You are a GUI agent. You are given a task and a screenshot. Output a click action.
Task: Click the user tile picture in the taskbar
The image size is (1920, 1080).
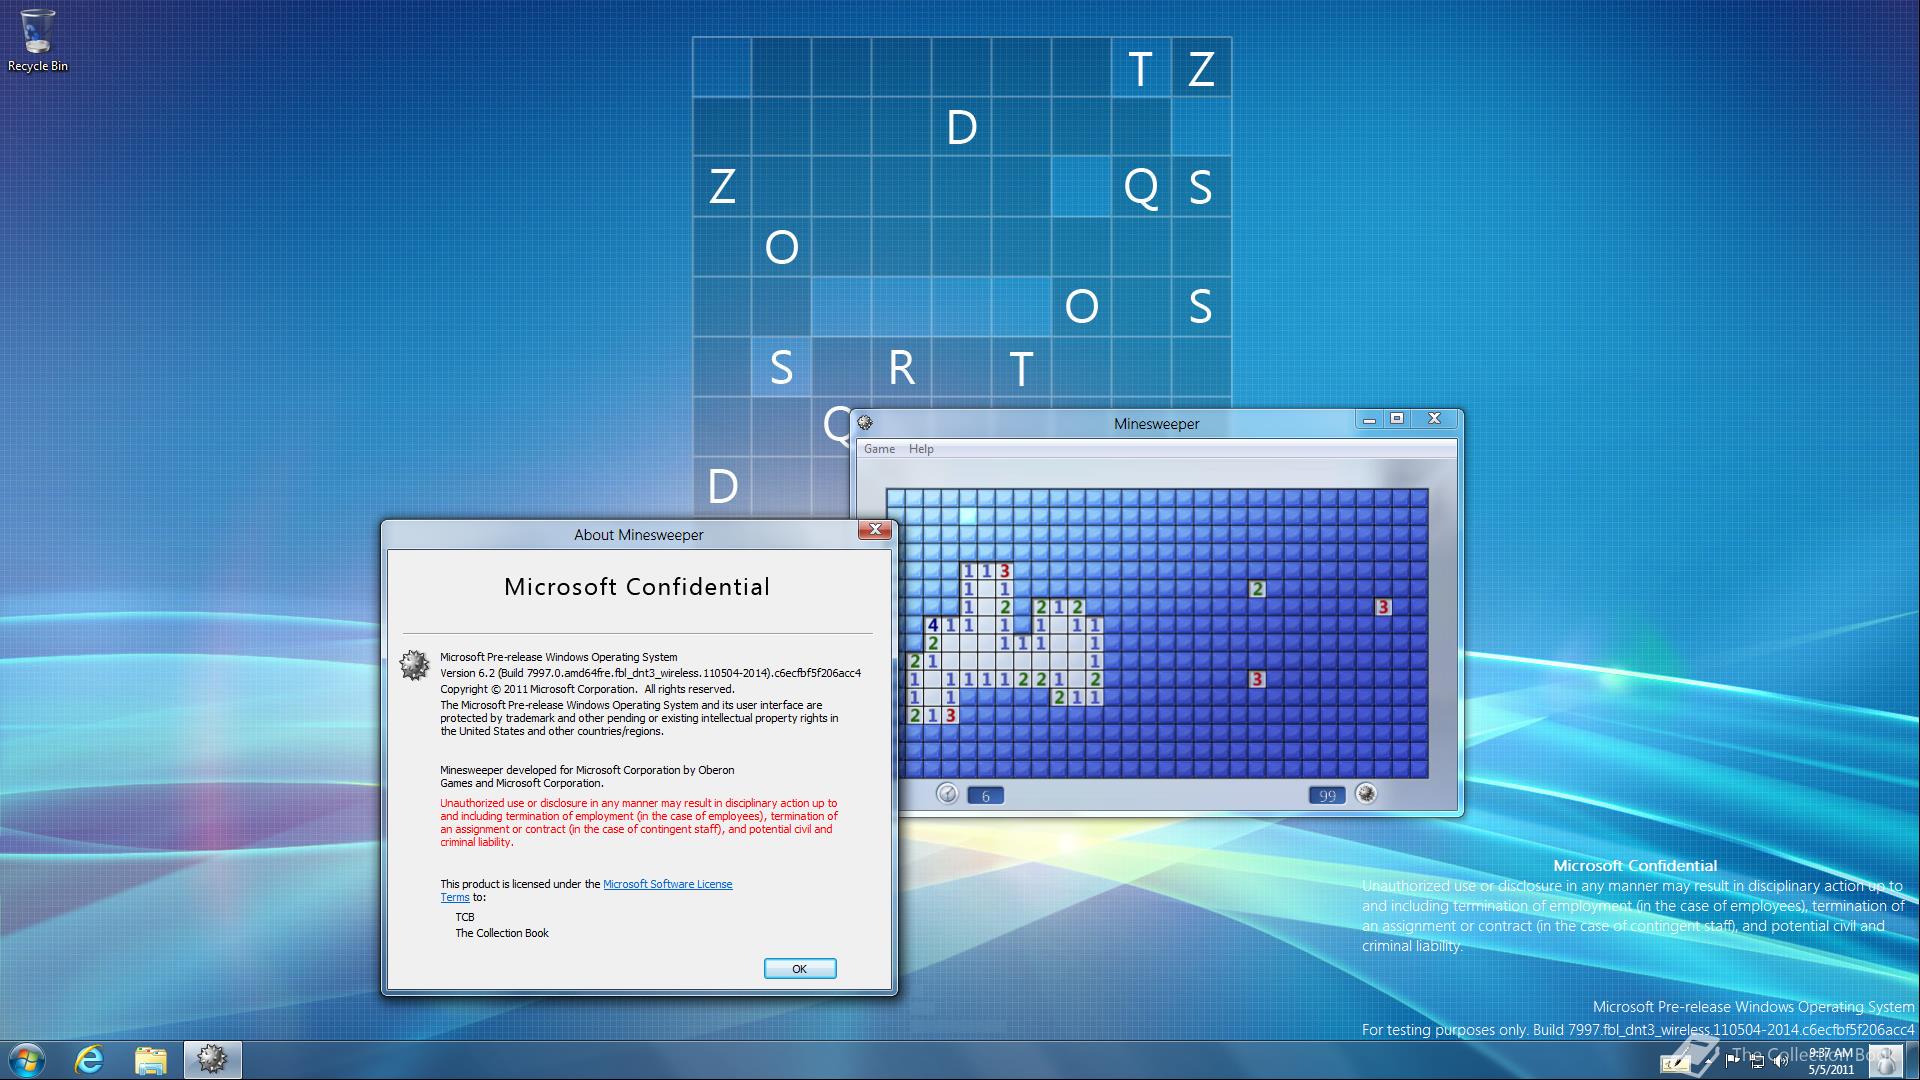pyautogui.click(x=1886, y=1061)
